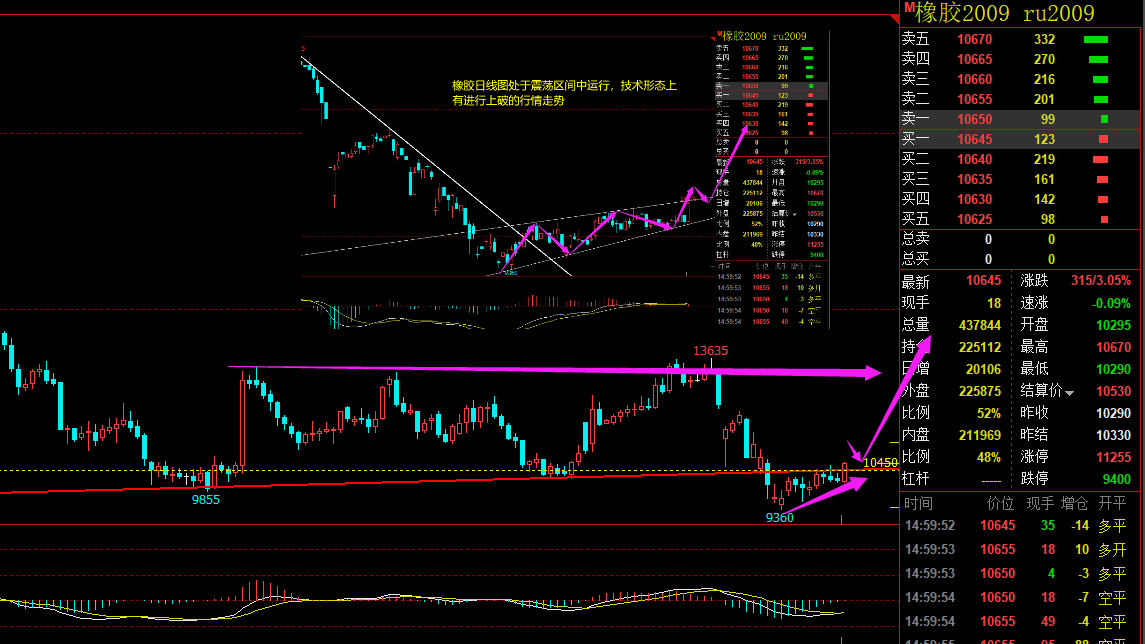Click the green volume bar for 卖五
The image size is (1145, 644).
click(x=1096, y=39)
